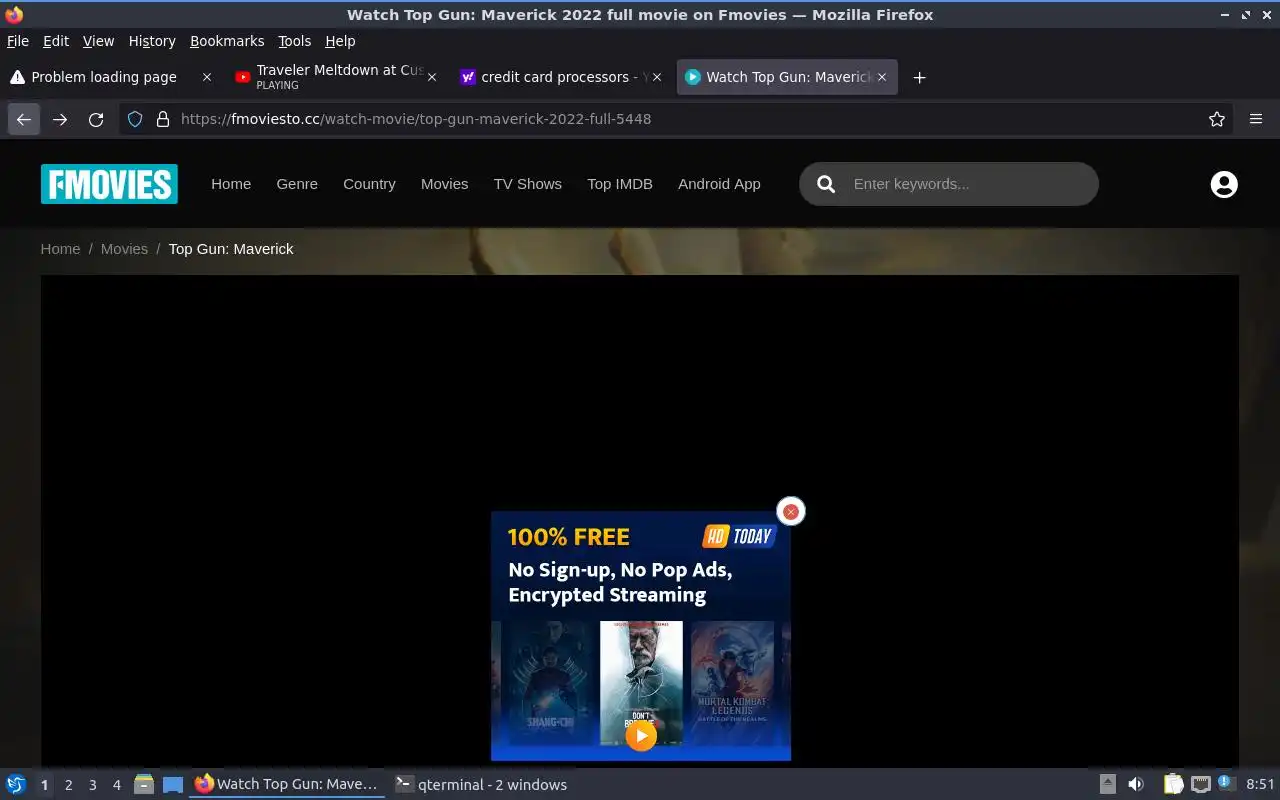
Task: Click the Movies breadcrumb link
Action: tap(124, 249)
